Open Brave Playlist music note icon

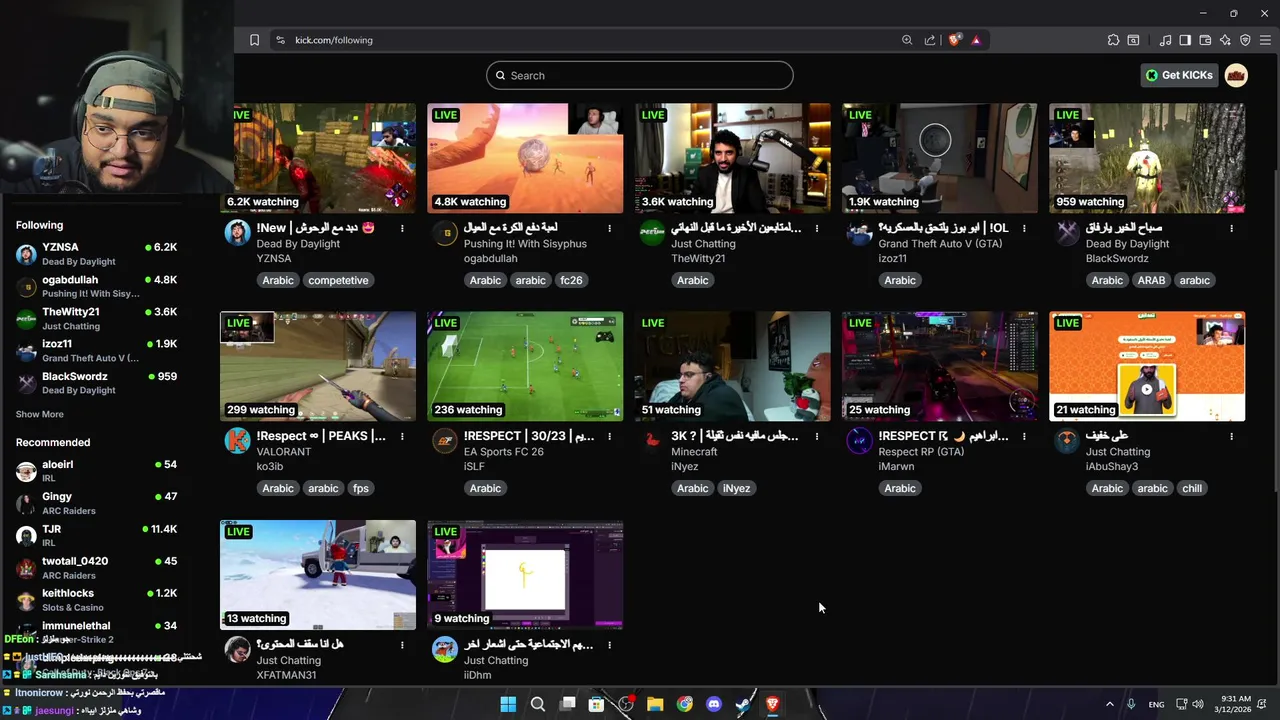pos(1165,40)
